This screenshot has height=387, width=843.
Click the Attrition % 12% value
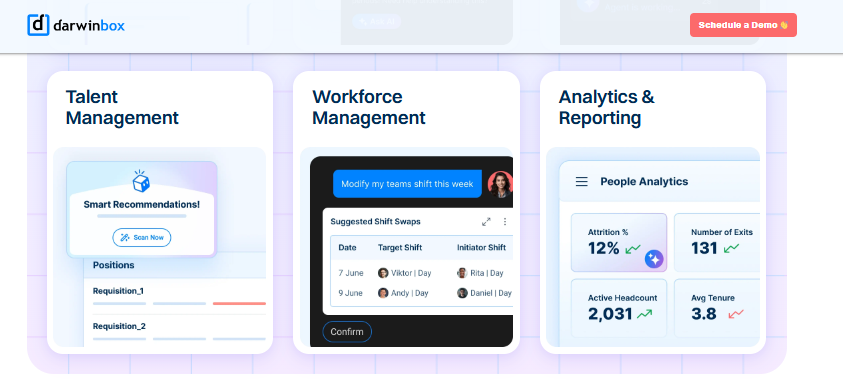[x=604, y=248]
